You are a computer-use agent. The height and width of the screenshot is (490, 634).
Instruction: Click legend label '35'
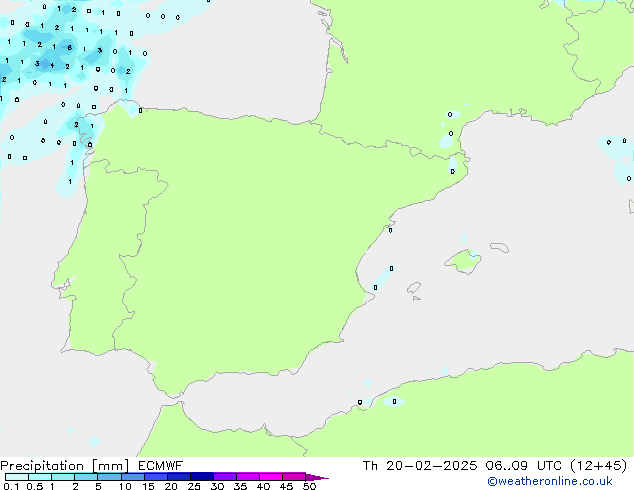[240, 486]
